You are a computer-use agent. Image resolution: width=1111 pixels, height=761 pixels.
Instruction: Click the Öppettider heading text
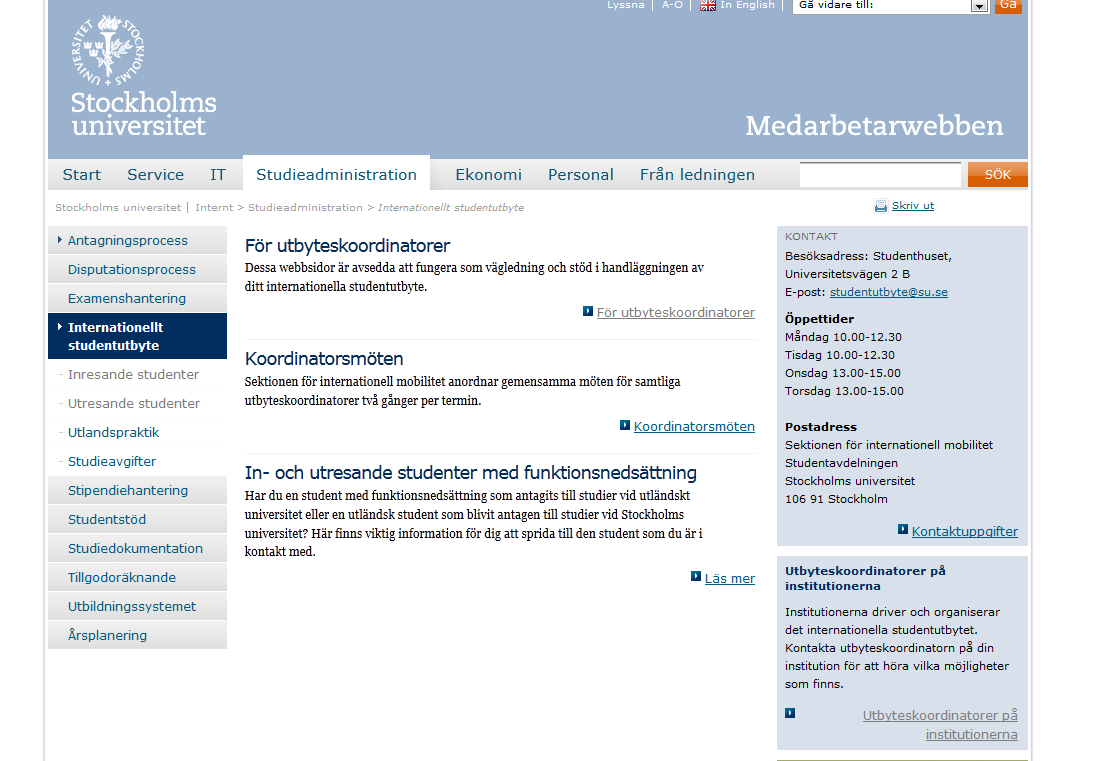819,319
